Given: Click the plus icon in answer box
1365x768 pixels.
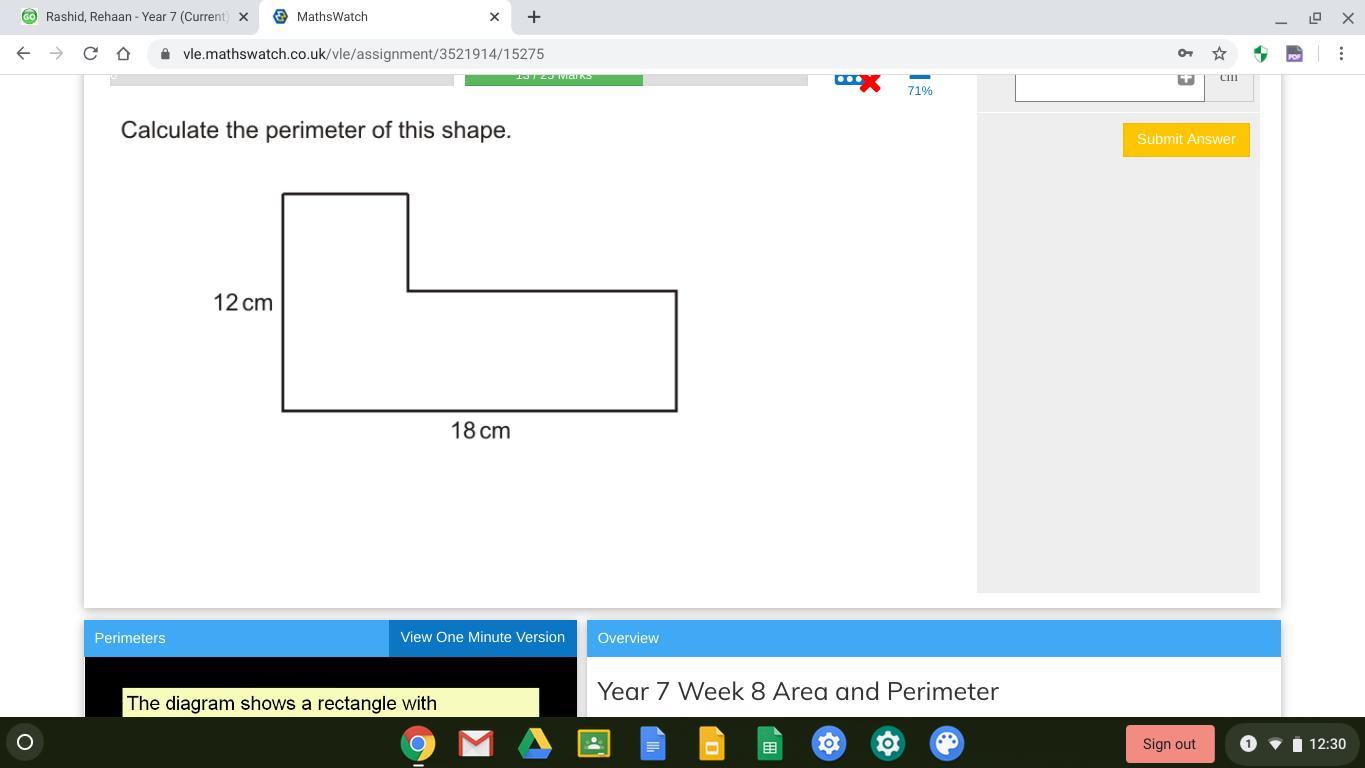Looking at the screenshot, I should [x=1186, y=78].
